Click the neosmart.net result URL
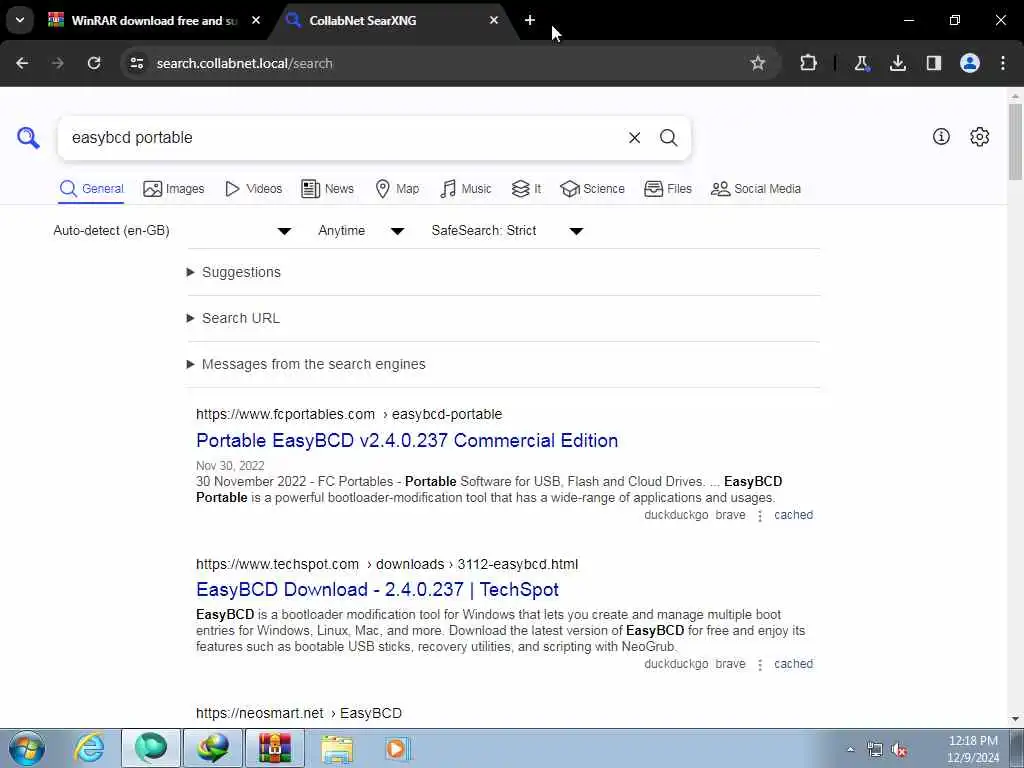Screen dimensions: 1024x768 coord(298,713)
